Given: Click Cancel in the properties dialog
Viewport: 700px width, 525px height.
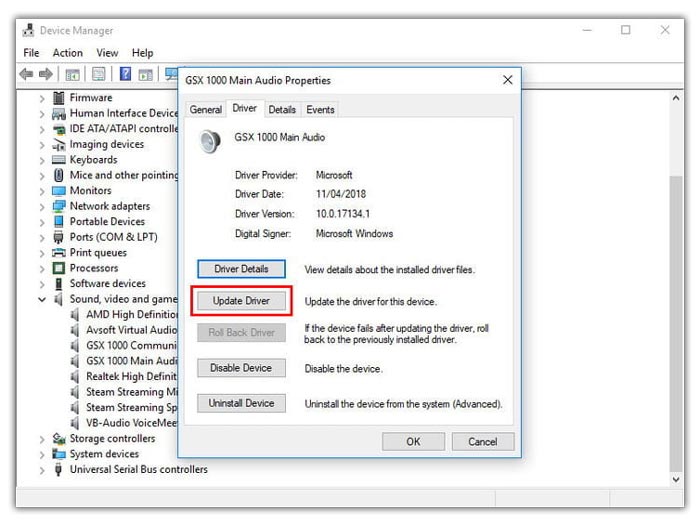Looking at the screenshot, I should [483, 442].
